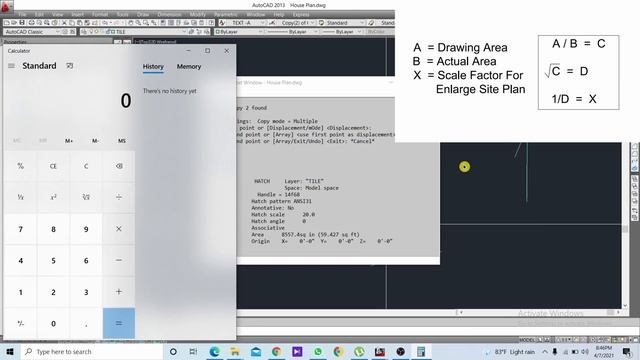Image resolution: width=640 pixels, height=360 pixels.
Task: Click digit 0 key on Calculator keypad
Action: pos(53,323)
